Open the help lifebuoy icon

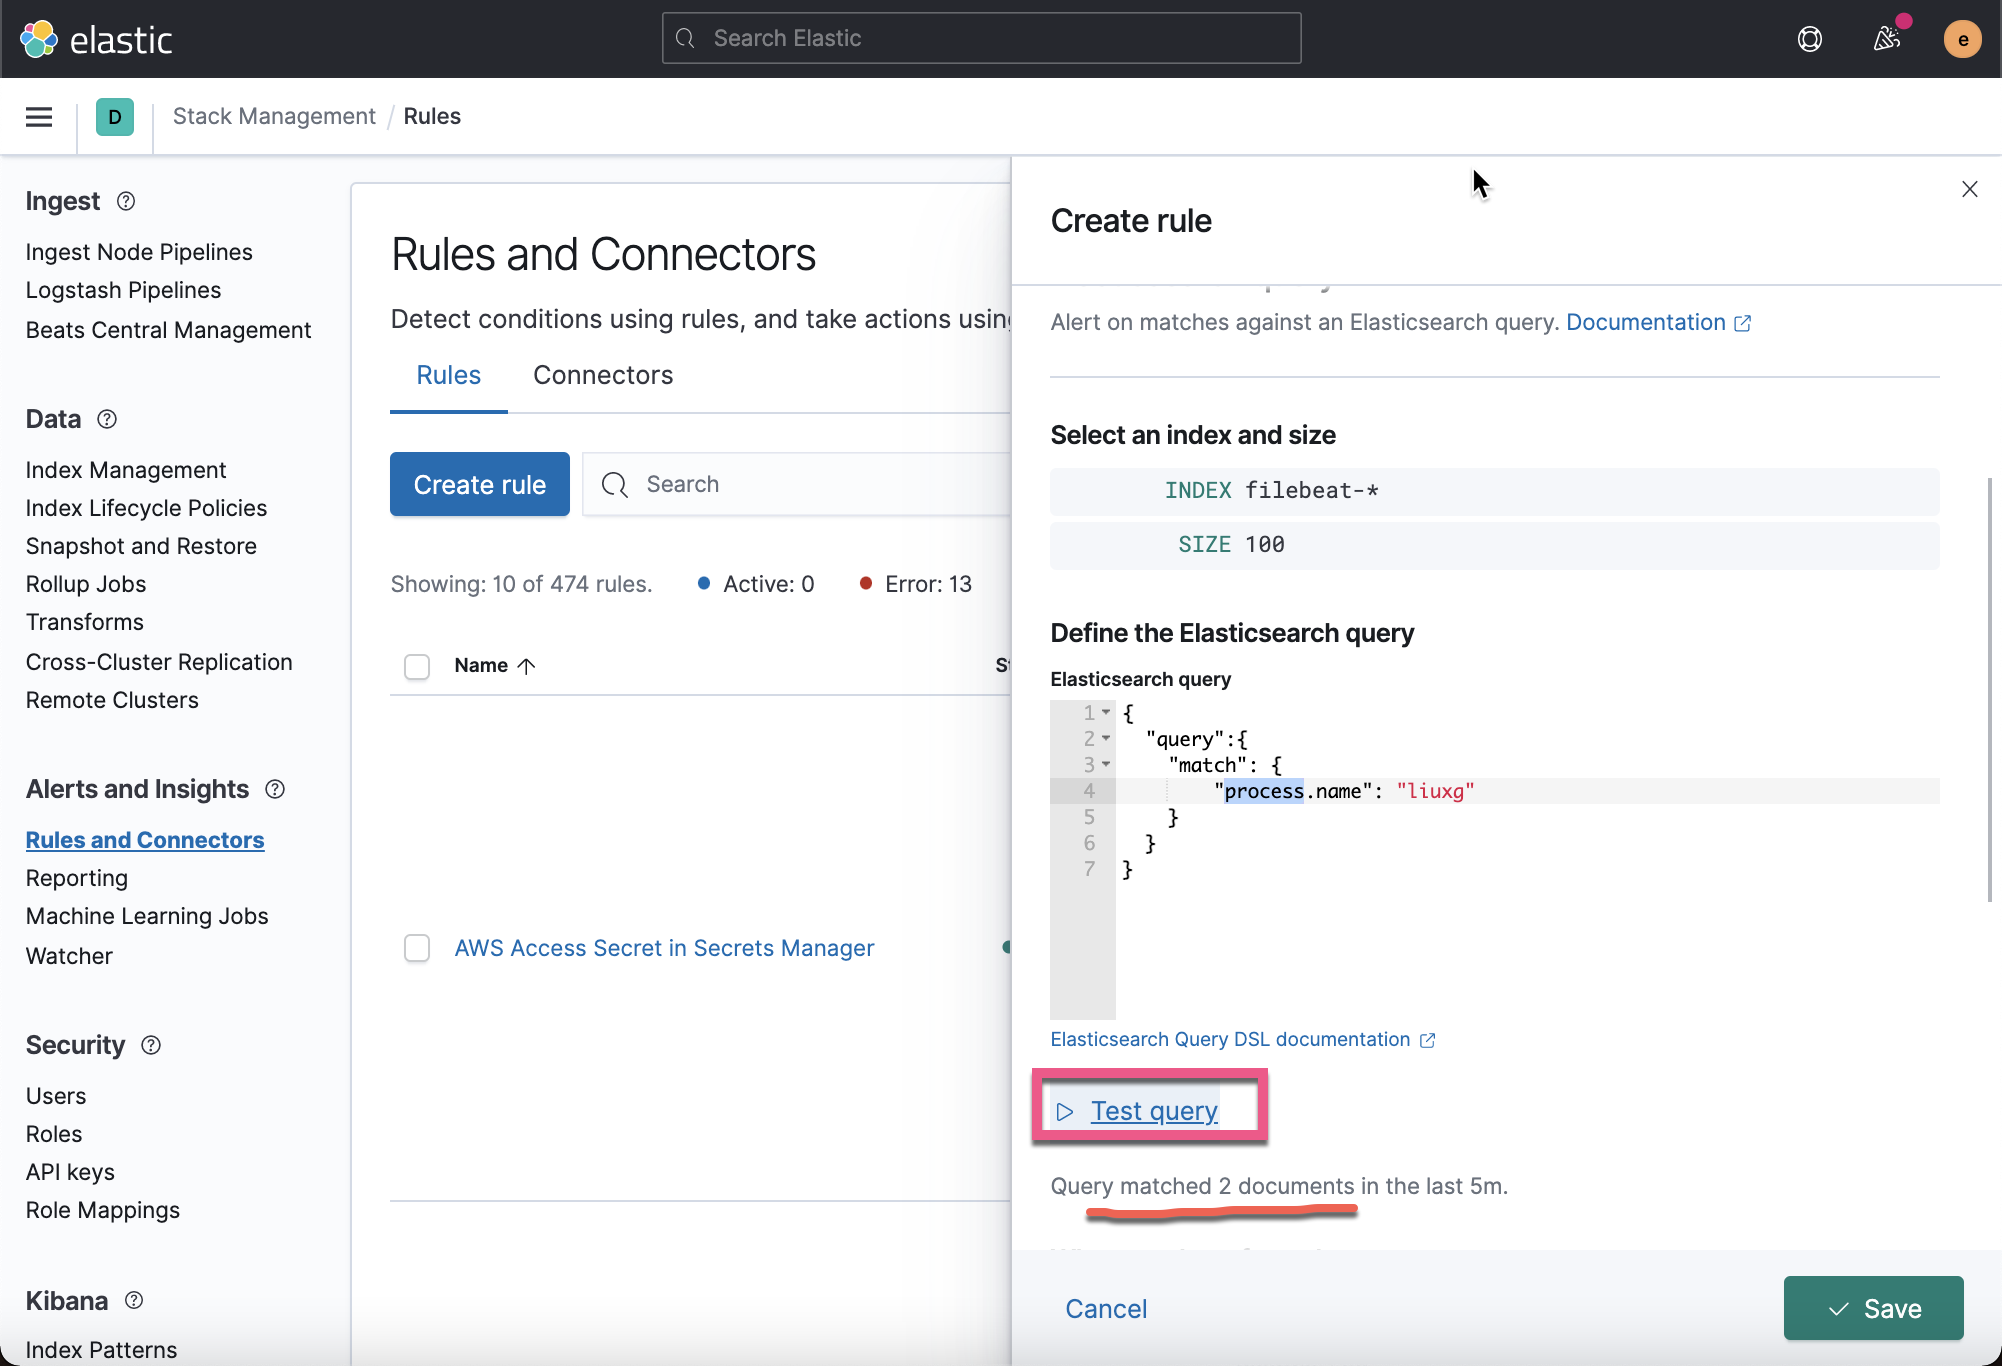(x=1809, y=39)
